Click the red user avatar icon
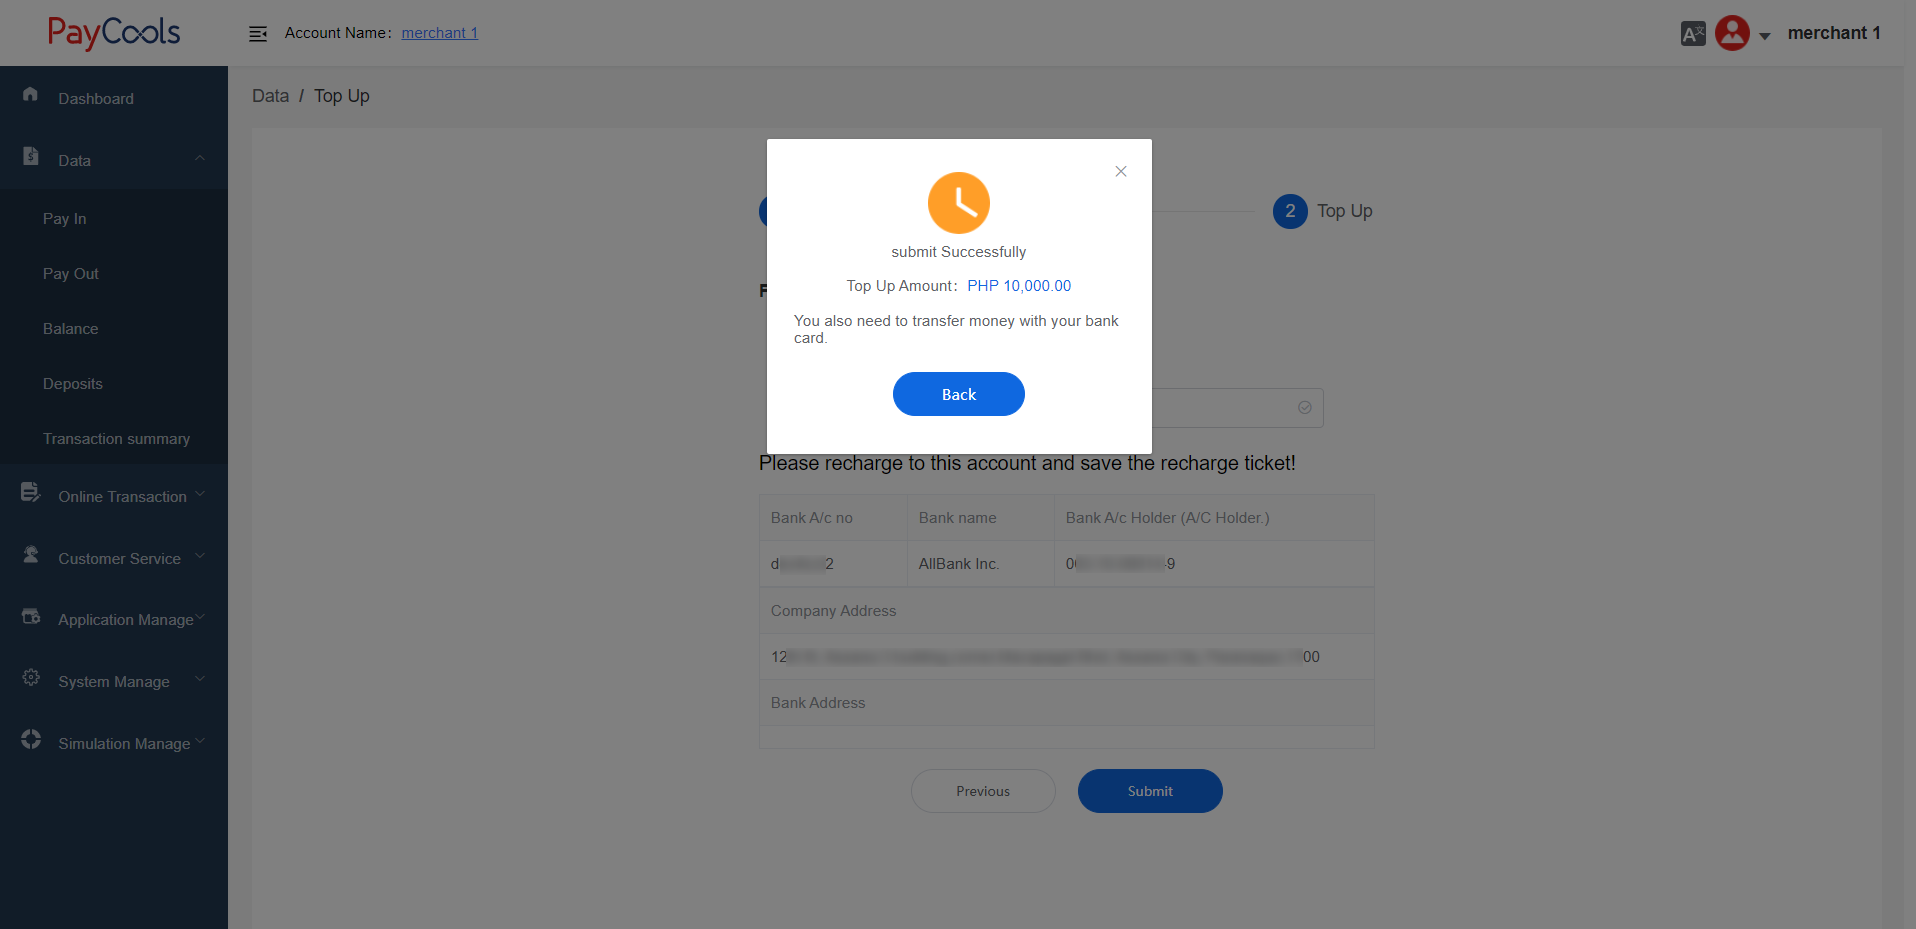This screenshot has width=1916, height=929. (1732, 33)
